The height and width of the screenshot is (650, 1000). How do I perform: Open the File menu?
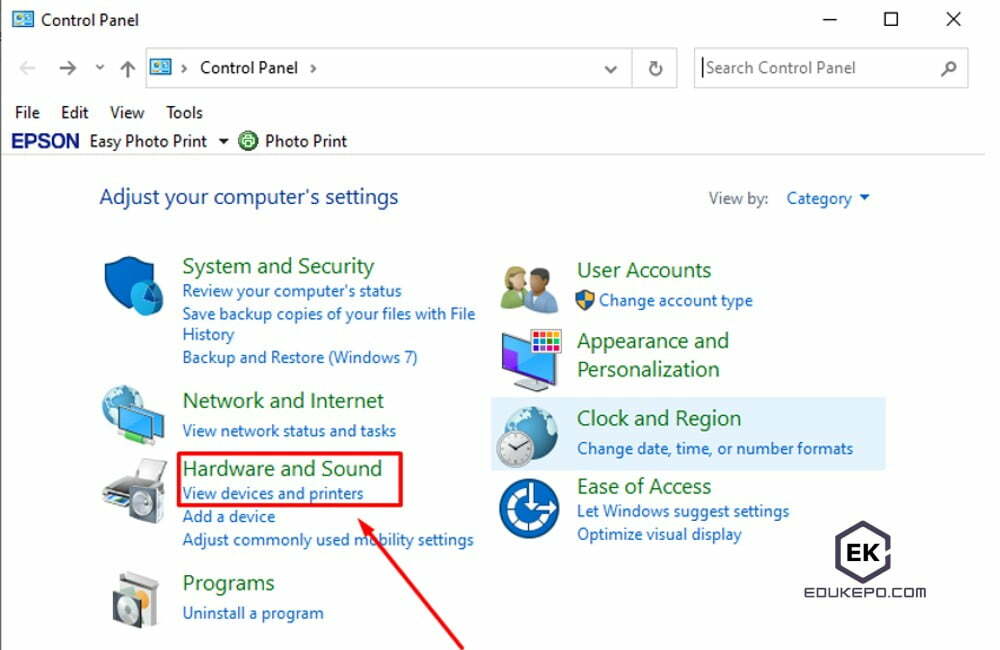[27, 113]
